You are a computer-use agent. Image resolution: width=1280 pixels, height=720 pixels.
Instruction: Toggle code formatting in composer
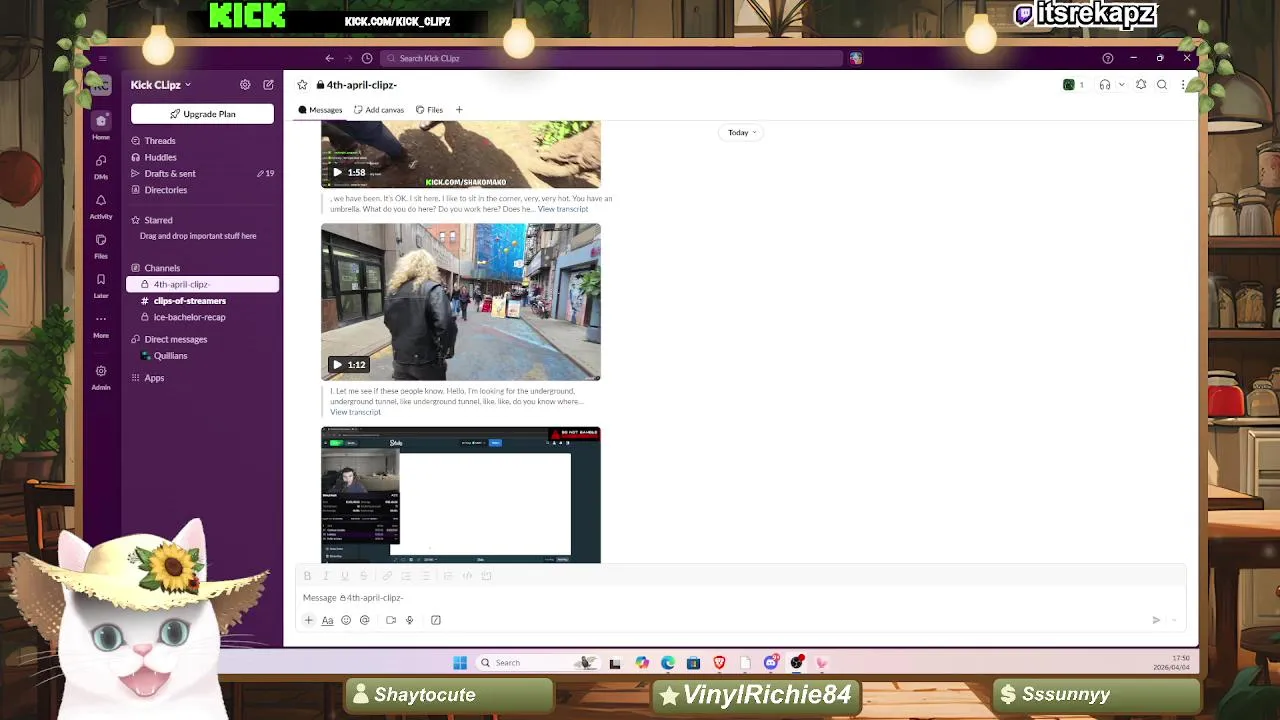[467, 576]
